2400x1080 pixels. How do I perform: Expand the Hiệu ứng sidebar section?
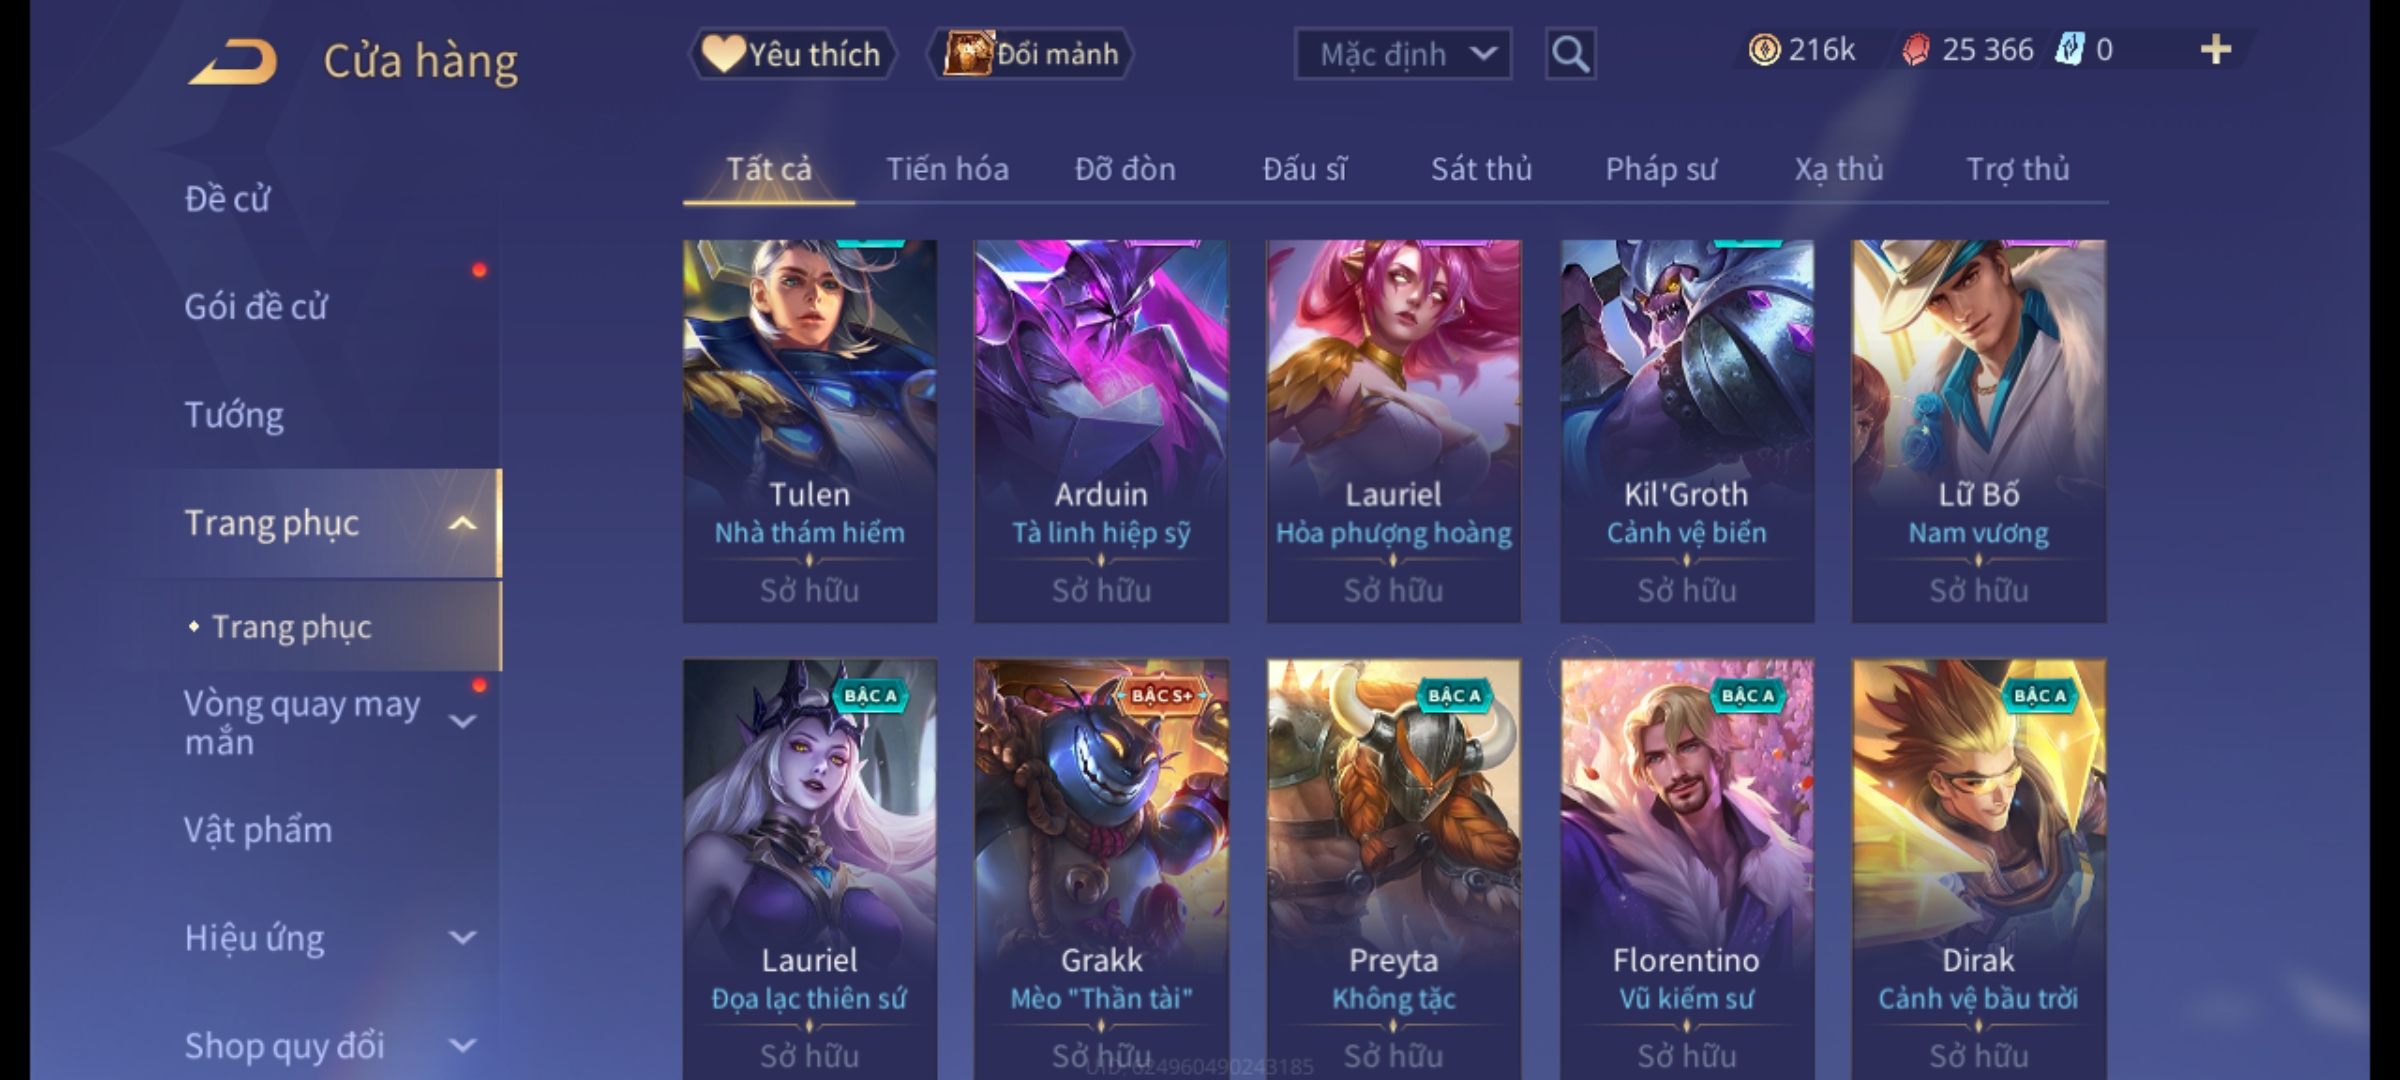[462, 938]
